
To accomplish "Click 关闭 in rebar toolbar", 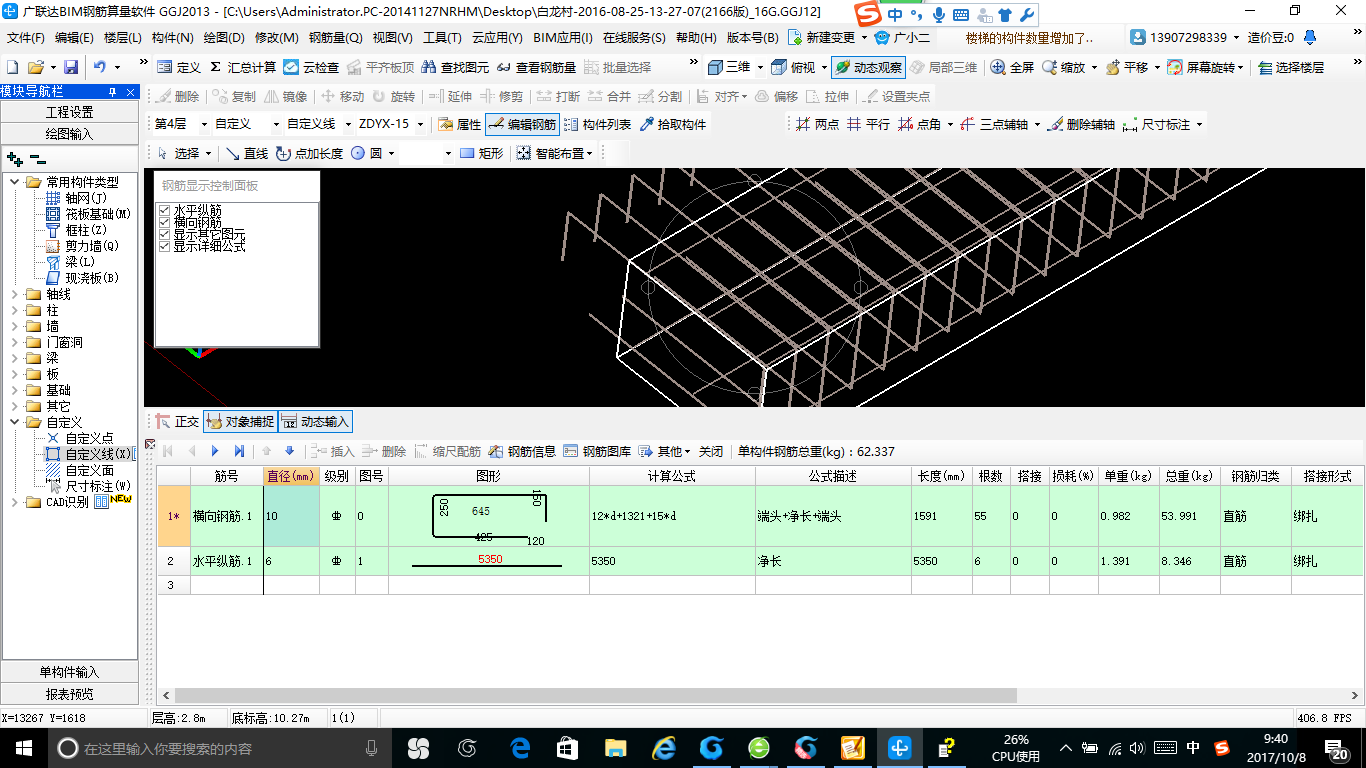I will (x=711, y=451).
